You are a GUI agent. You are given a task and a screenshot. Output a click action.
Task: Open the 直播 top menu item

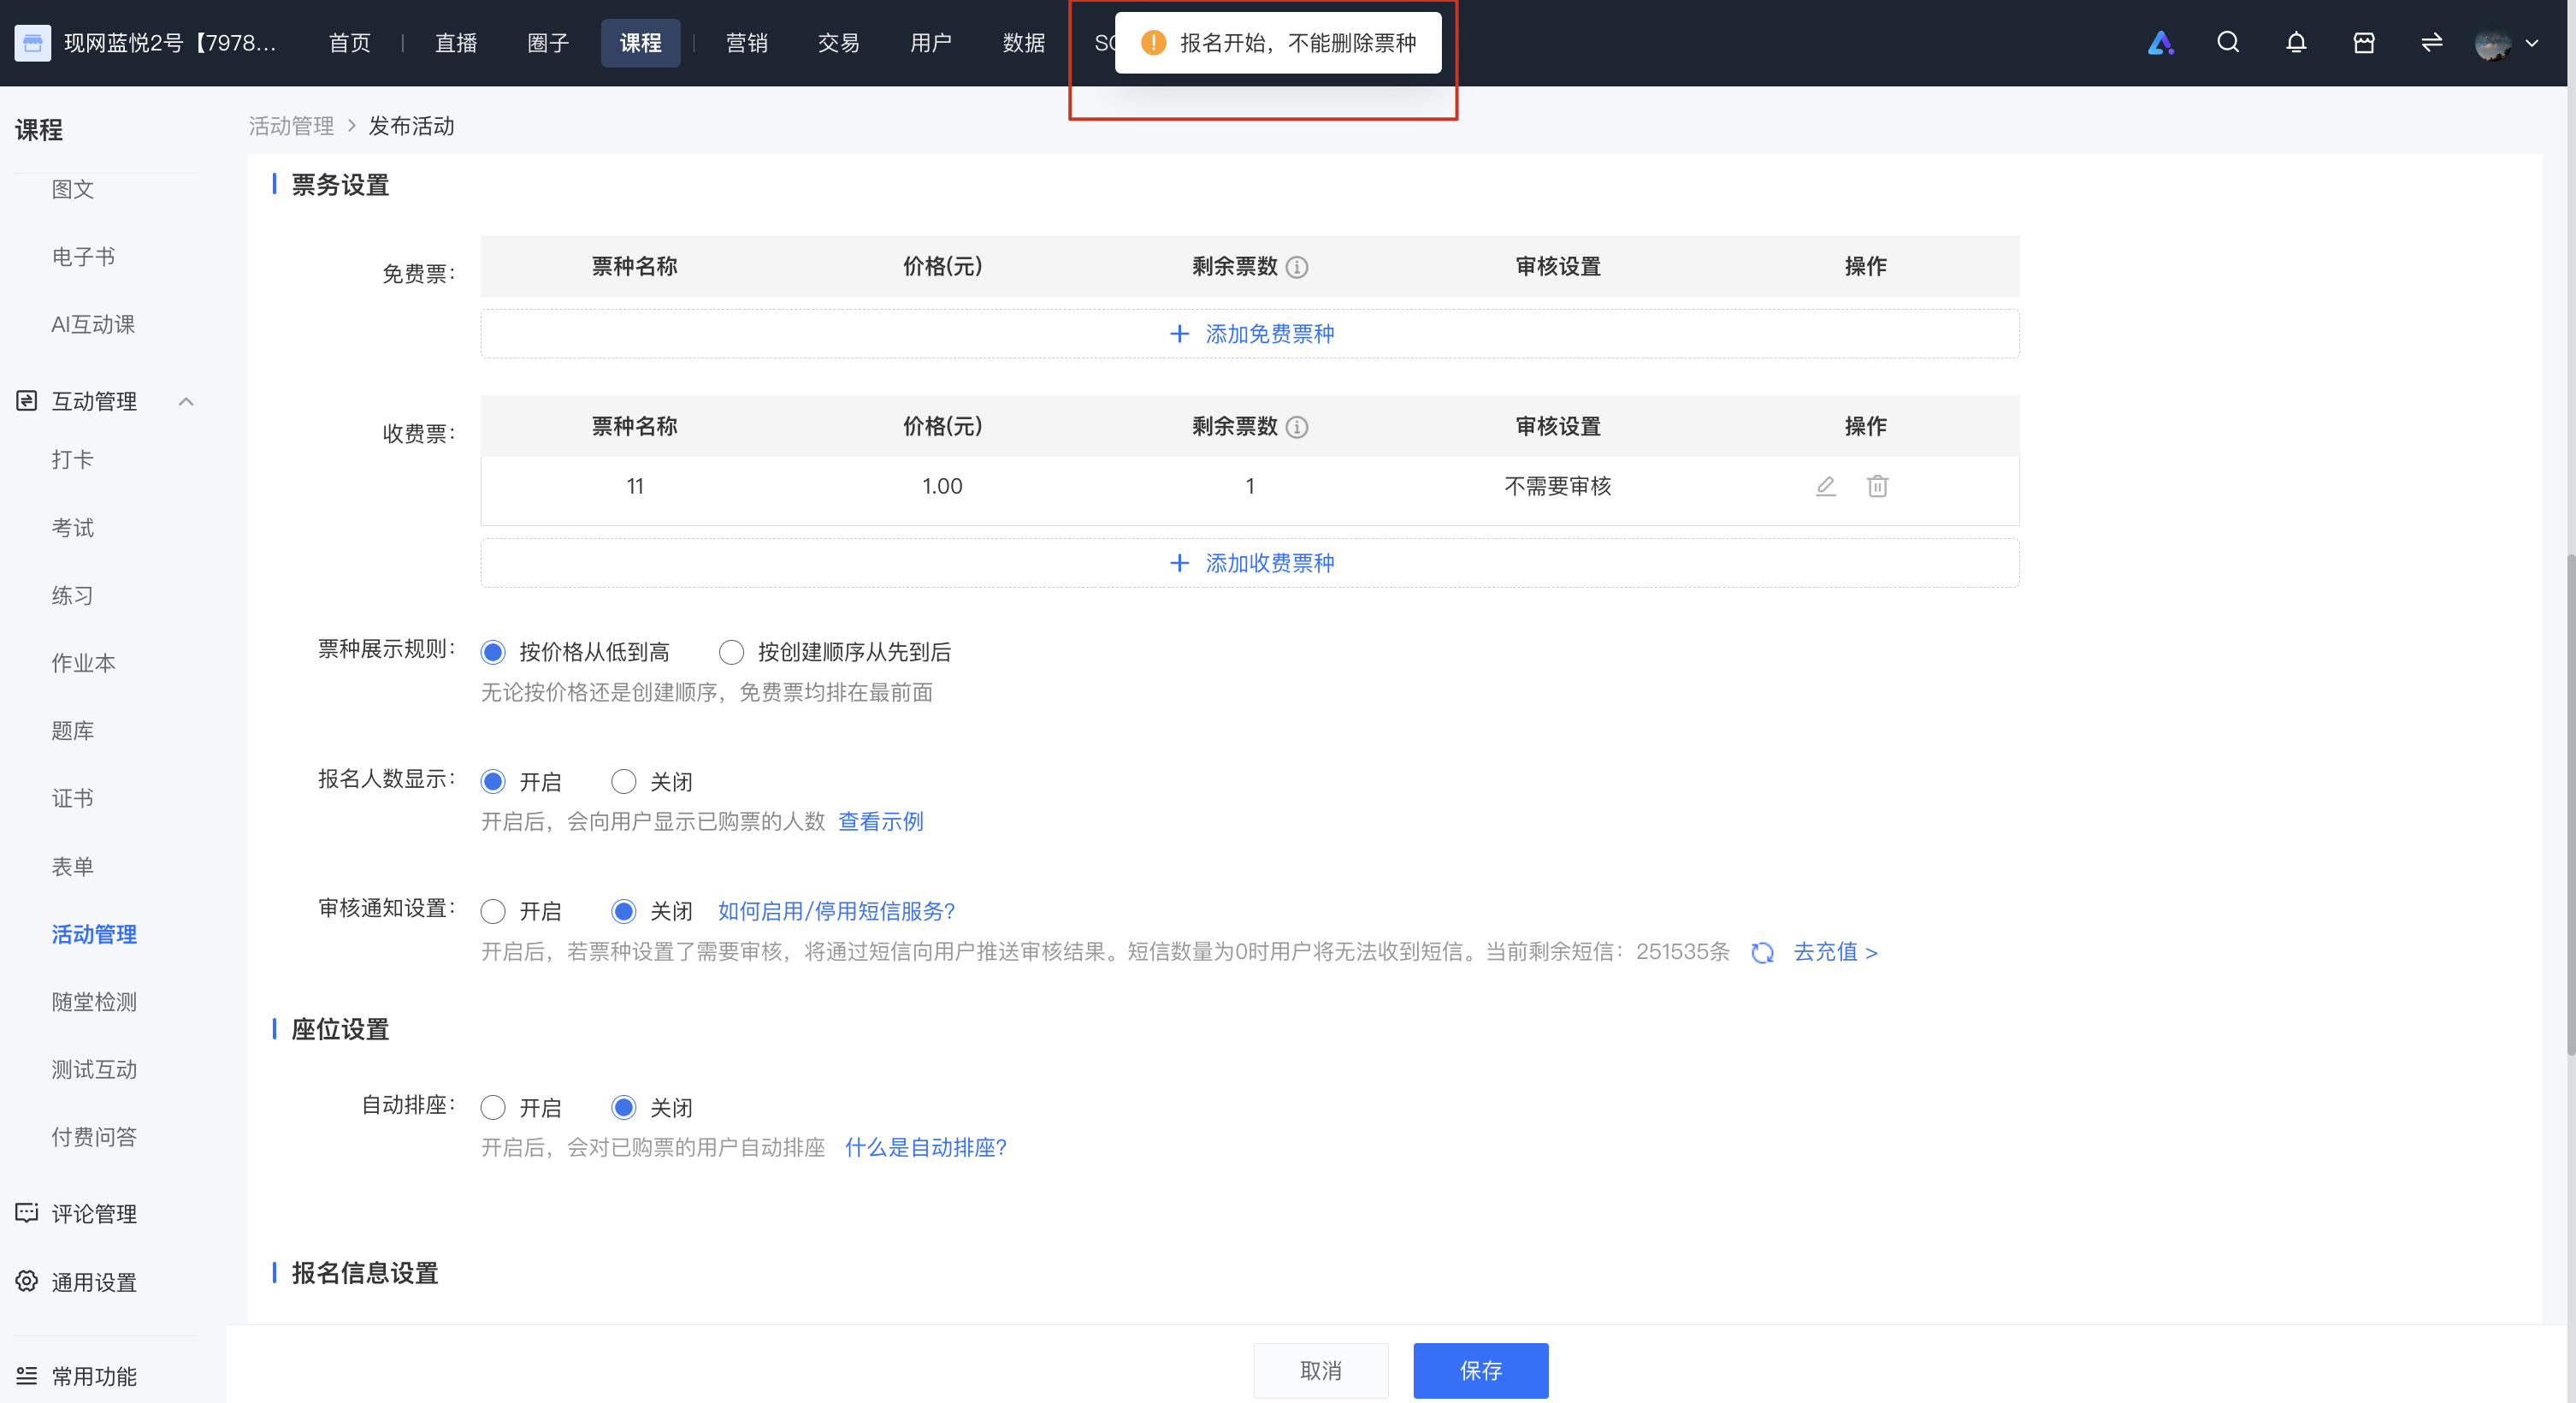[x=456, y=42]
